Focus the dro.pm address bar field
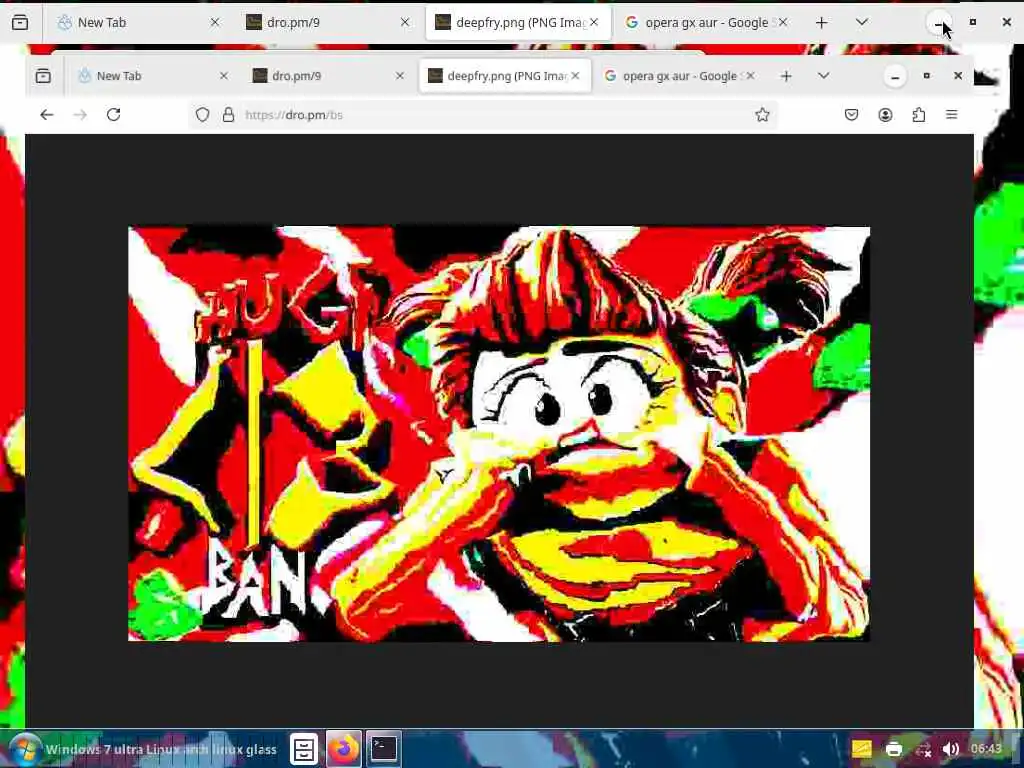This screenshot has width=1024, height=768. coord(483,115)
